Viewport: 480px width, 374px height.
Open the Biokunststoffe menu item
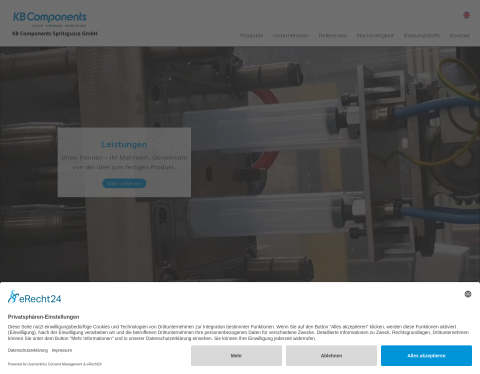point(422,35)
